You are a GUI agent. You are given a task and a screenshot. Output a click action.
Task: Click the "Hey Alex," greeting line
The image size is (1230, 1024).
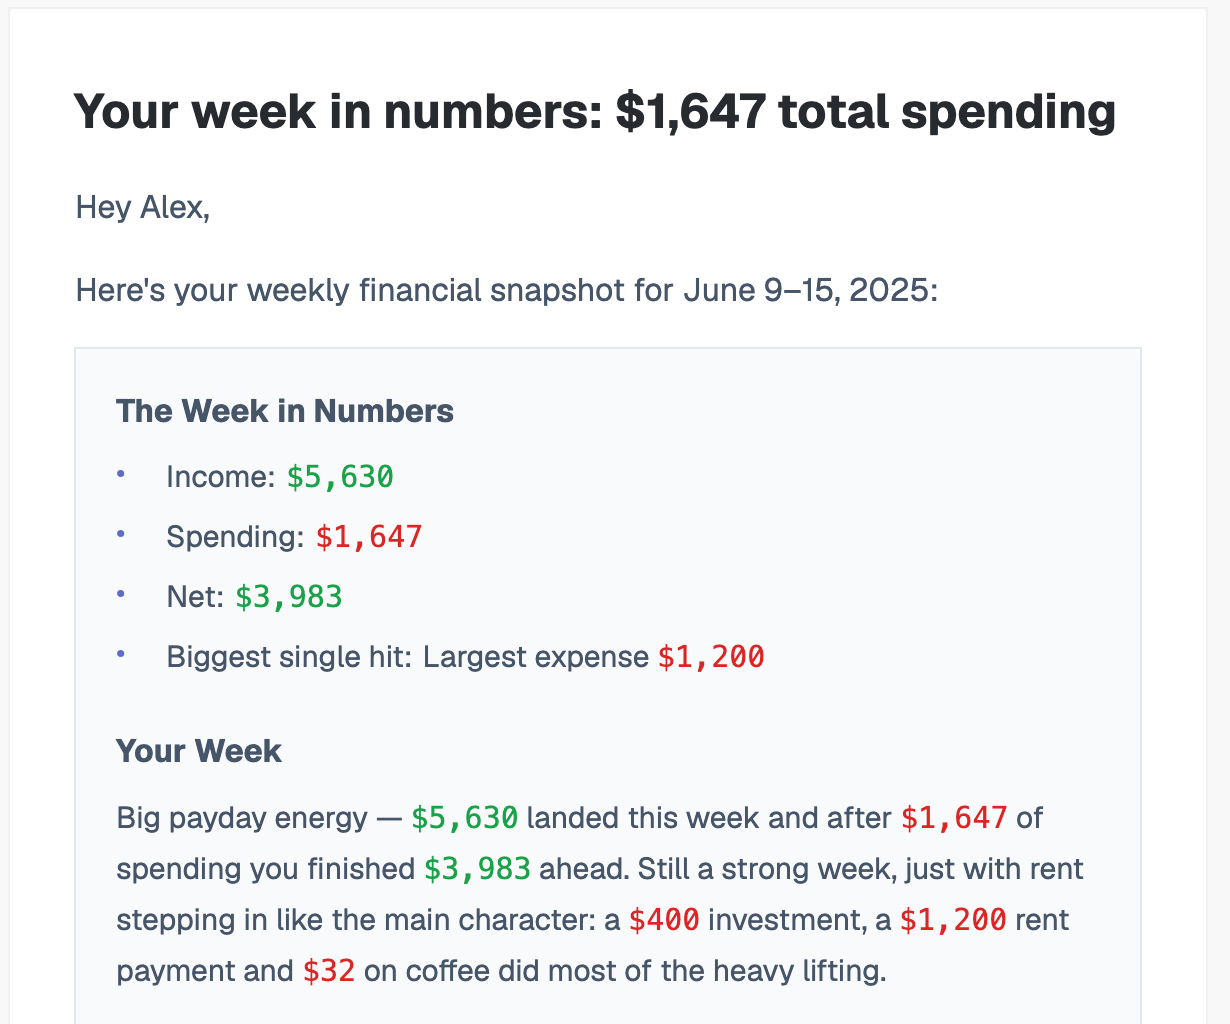[x=143, y=208]
